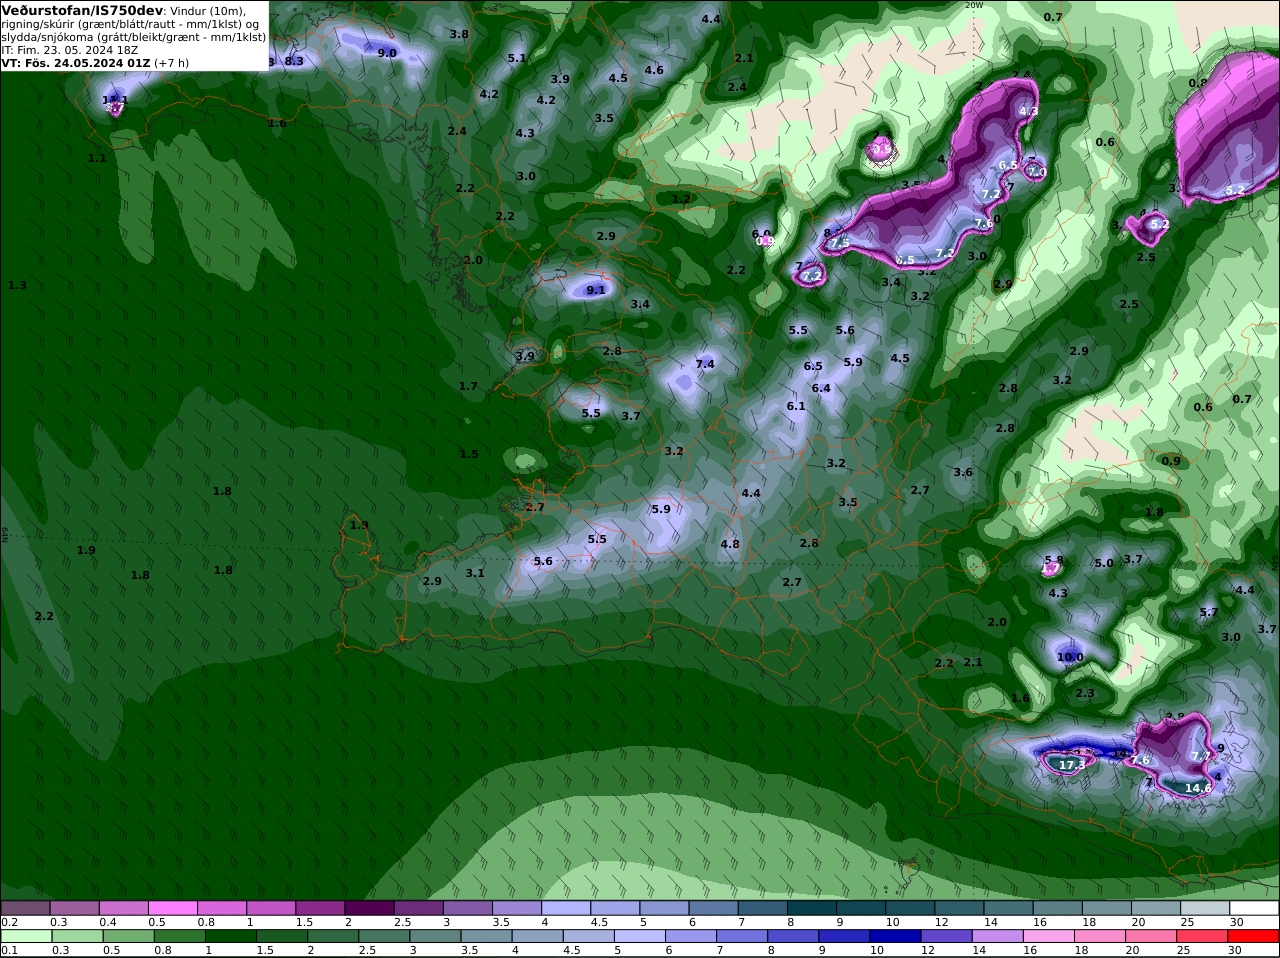Click the '9.0' value near the top of the map
The height and width of the screenshot is (958, 1280).
387,53
